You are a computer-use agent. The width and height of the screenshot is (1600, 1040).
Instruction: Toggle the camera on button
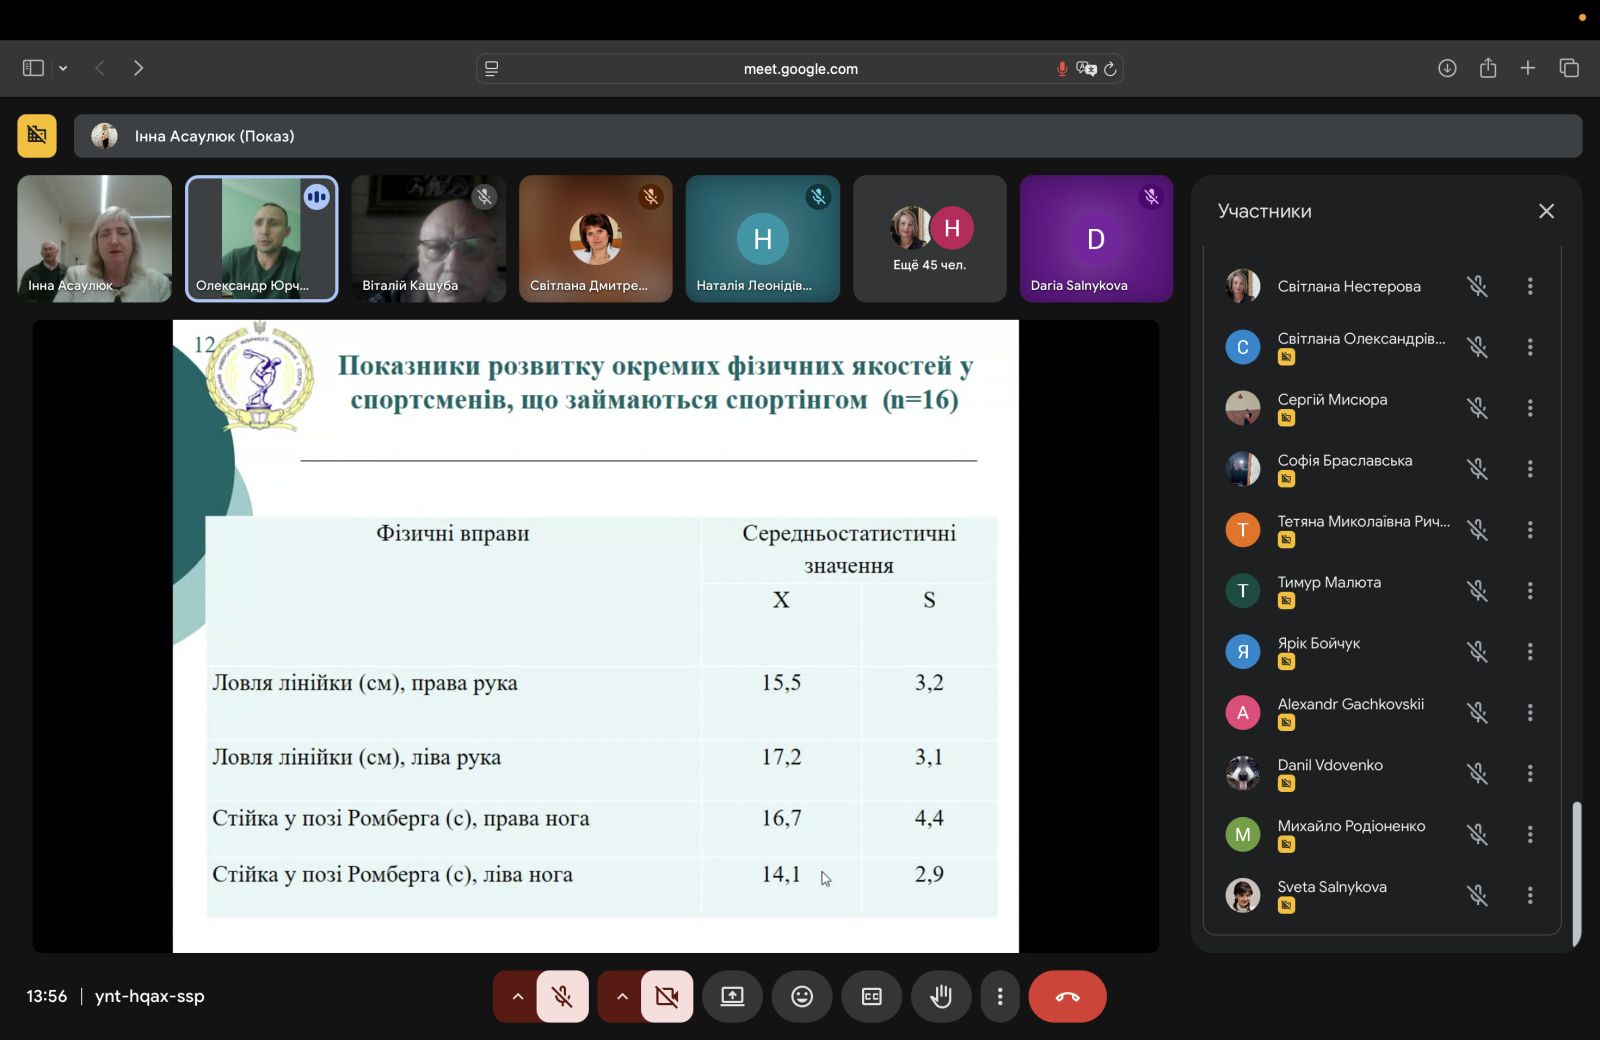(x=667, y=996)
